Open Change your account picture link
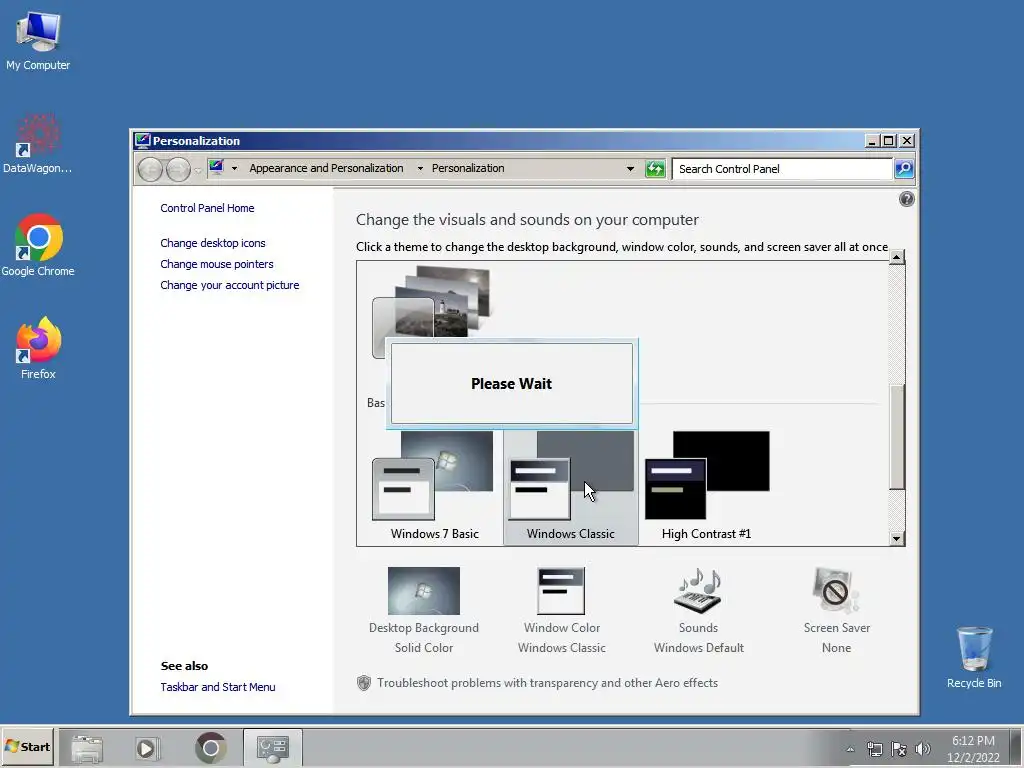 [x=230, y=285]
